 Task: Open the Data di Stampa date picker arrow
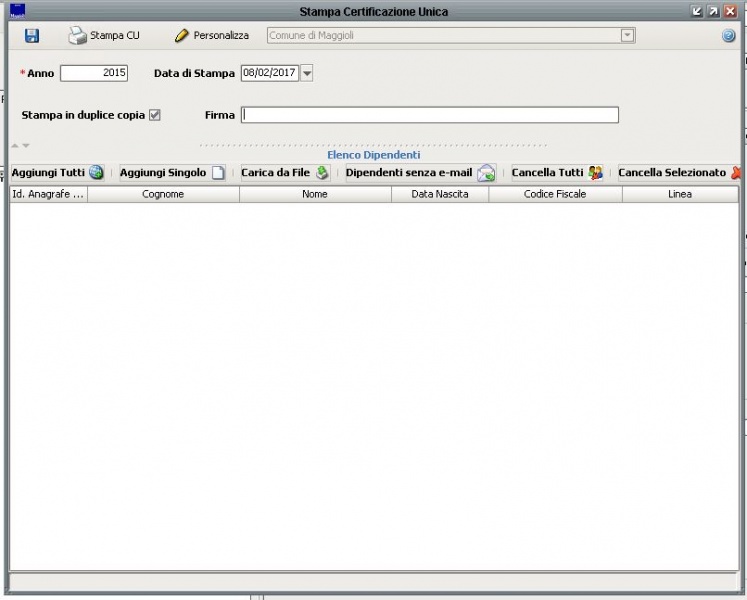307,73
